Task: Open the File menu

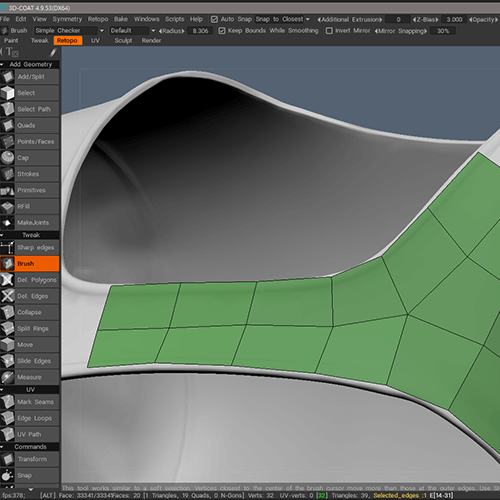Action: [5, 19]
